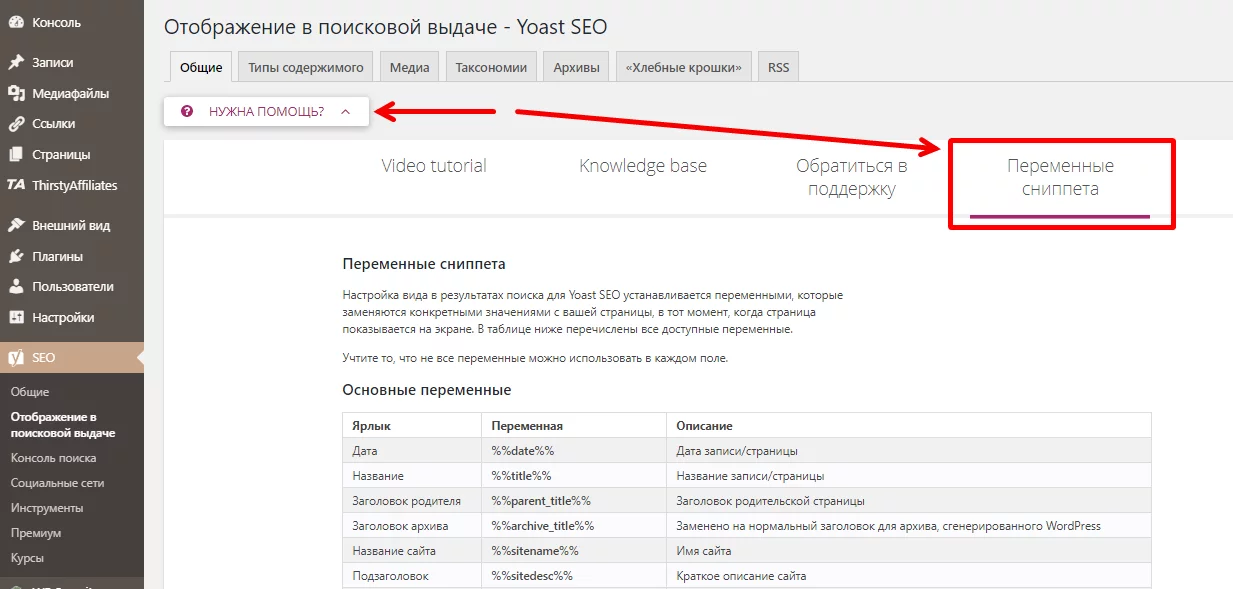1233x589 pixels.
Task: Open the Общие SEO submenu link
Action: click(x=30, y=392)
